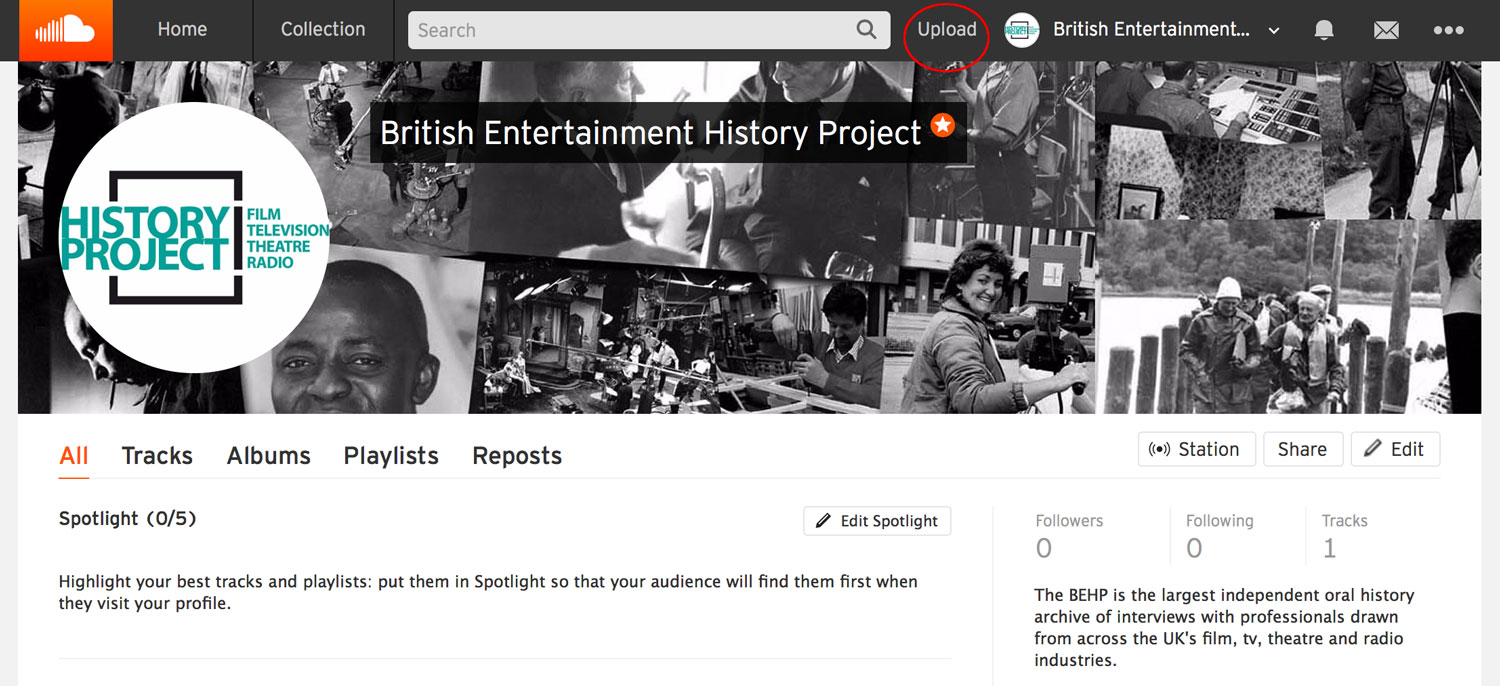This screenshot has height=686, width=1500.
Task: Switch to the Albums tab
Action: [268, 456]
